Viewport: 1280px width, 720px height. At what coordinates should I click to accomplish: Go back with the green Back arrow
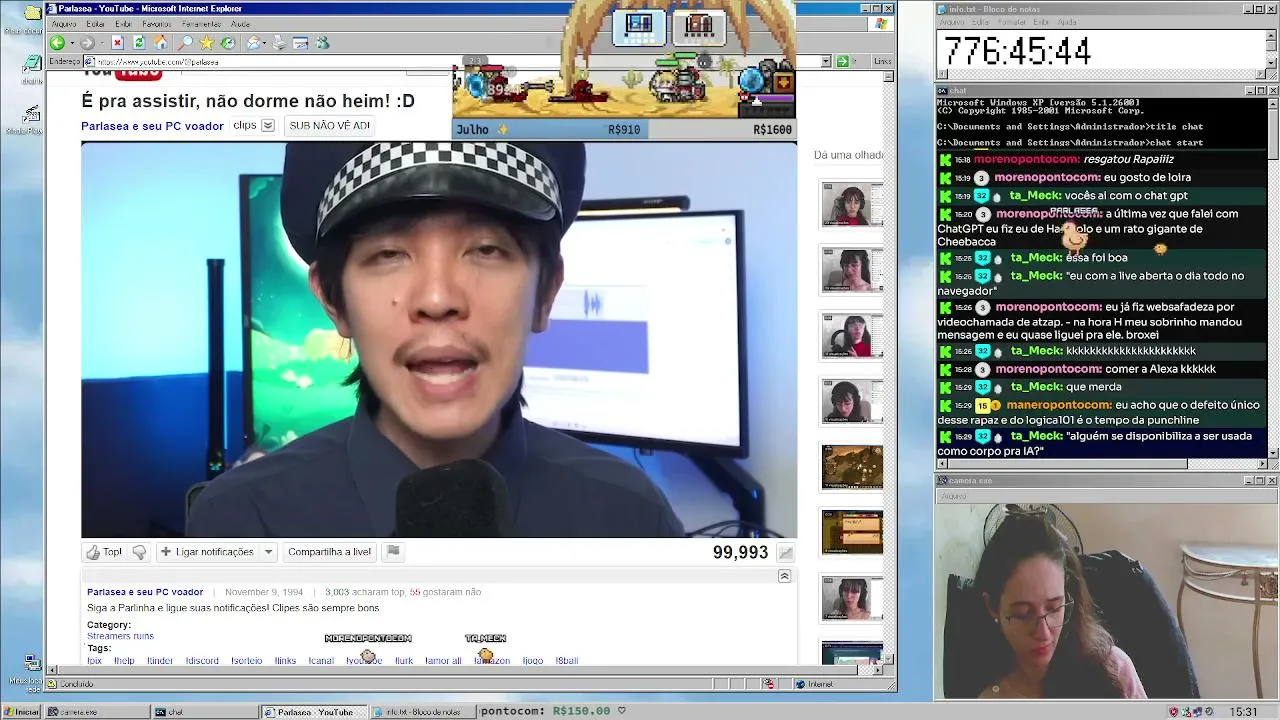coord(57,43)
